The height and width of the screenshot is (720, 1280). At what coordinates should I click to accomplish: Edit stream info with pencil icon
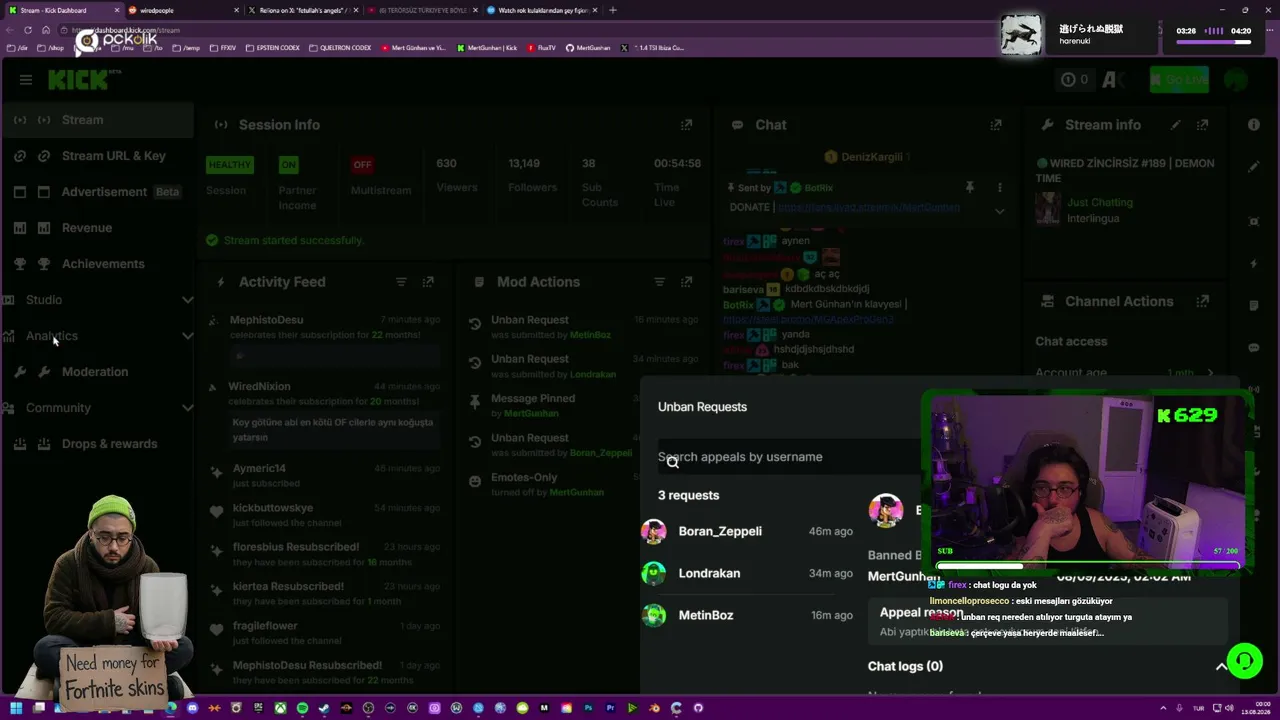(x=1176, y=125)
